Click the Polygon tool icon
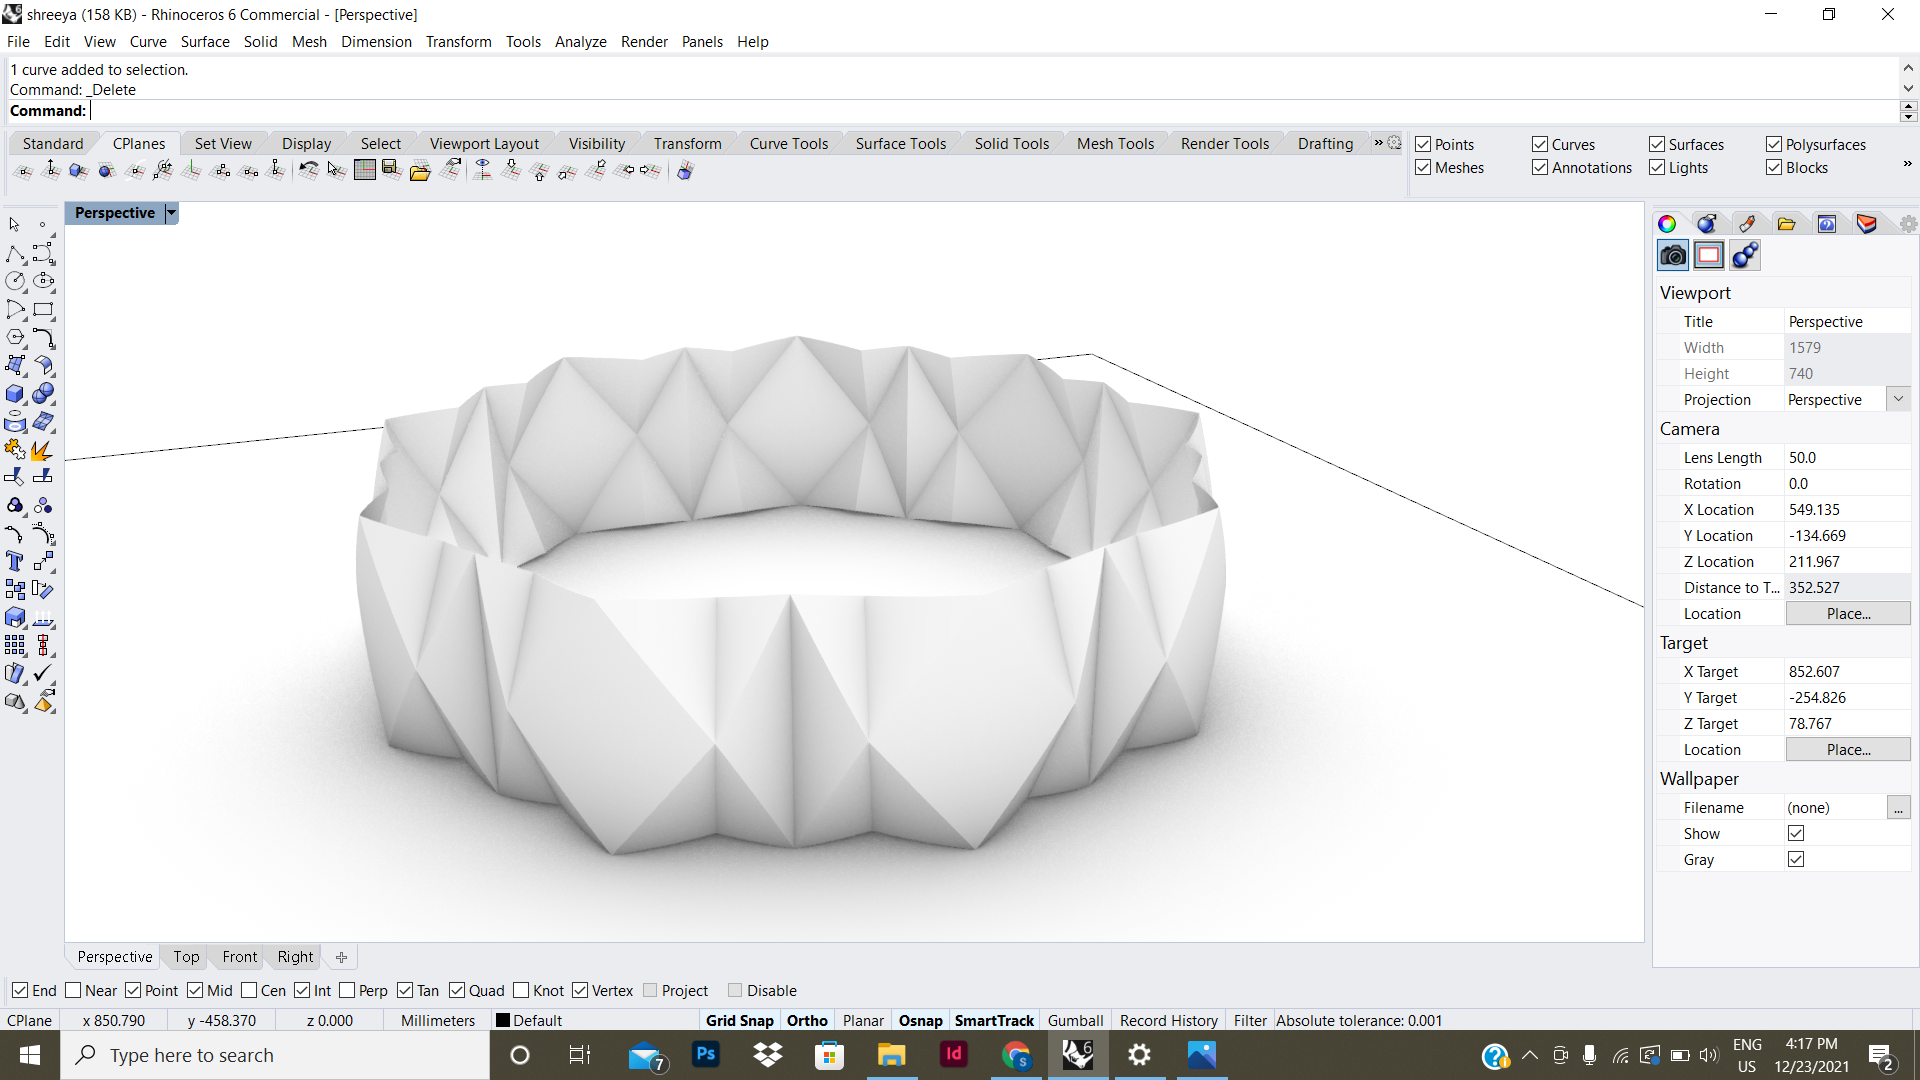1920x1080 pixels. coord(15,338)
